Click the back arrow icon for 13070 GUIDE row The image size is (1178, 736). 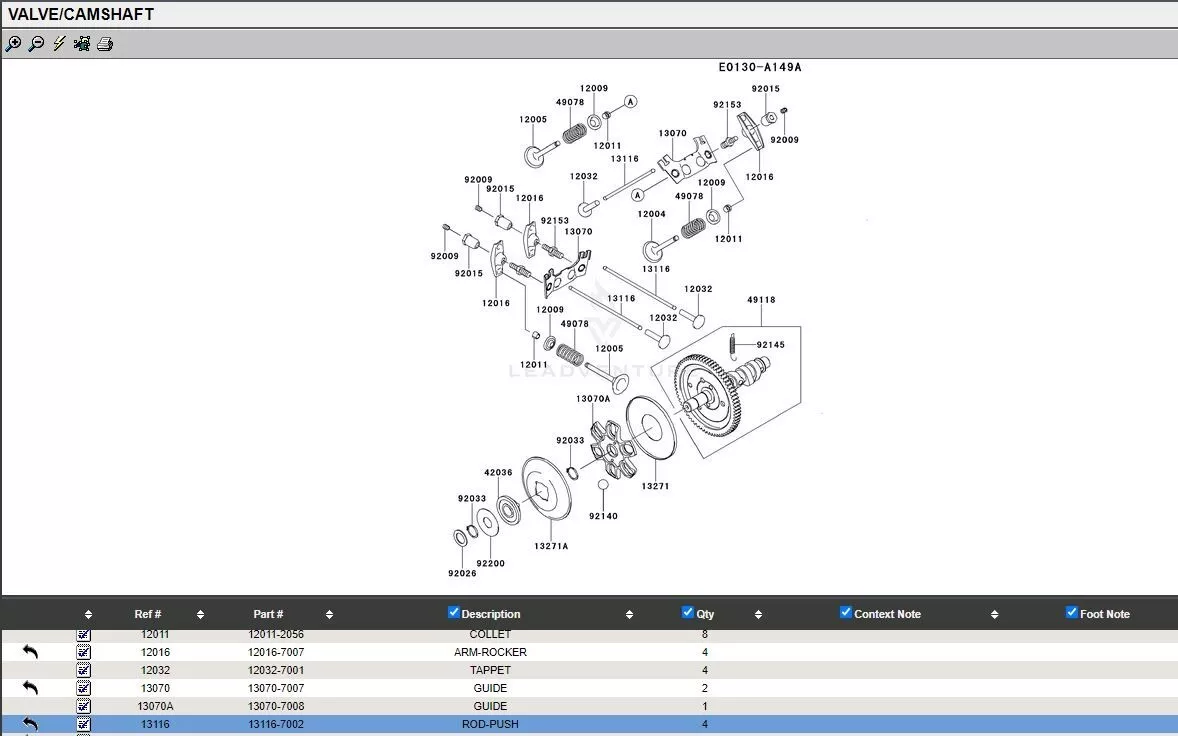30,688
